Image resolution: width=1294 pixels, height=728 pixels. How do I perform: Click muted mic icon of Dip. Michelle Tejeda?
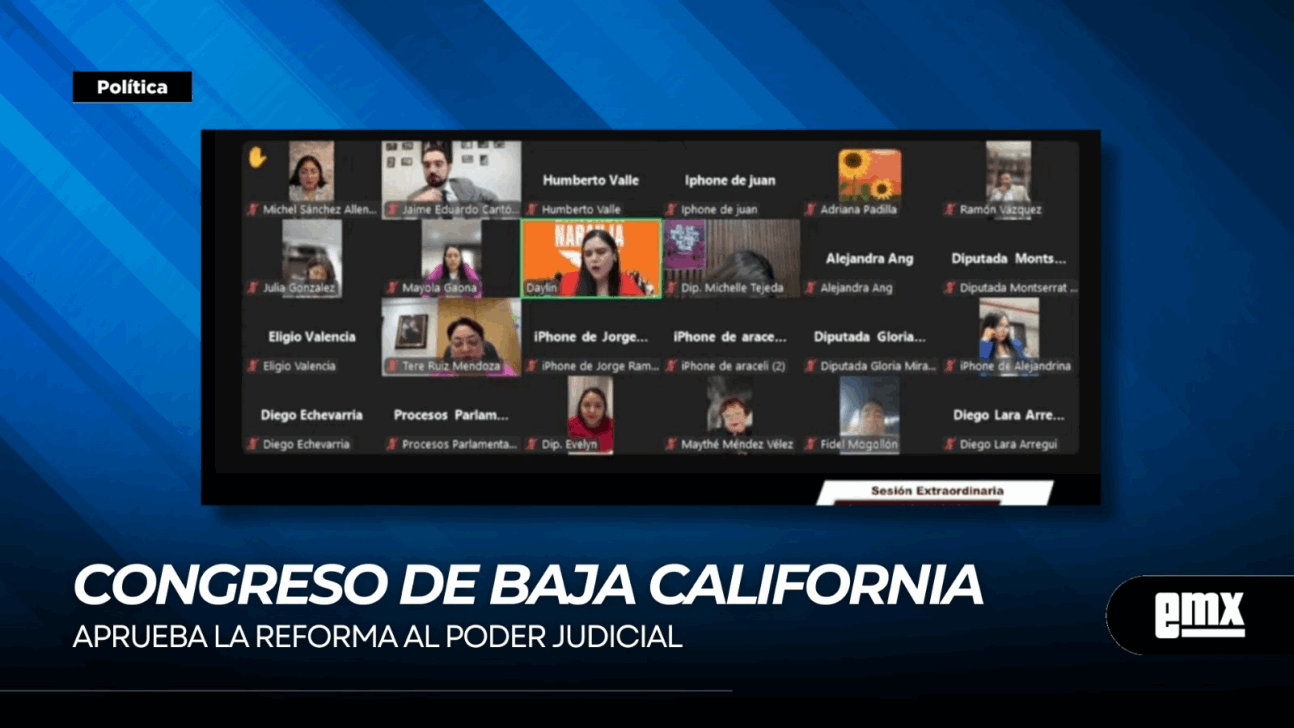click(x=672, y=288)
